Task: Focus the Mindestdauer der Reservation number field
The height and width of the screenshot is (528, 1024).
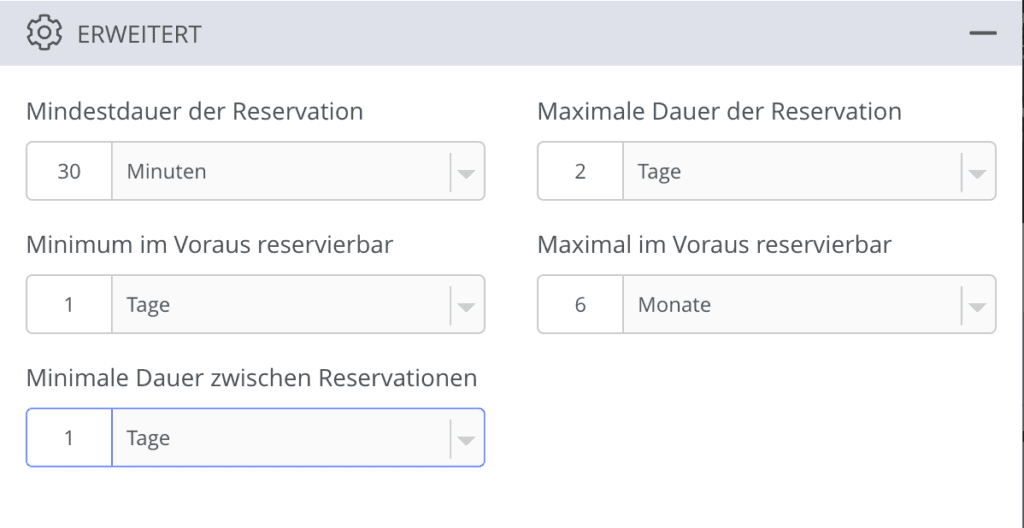Action: (69, 171)
